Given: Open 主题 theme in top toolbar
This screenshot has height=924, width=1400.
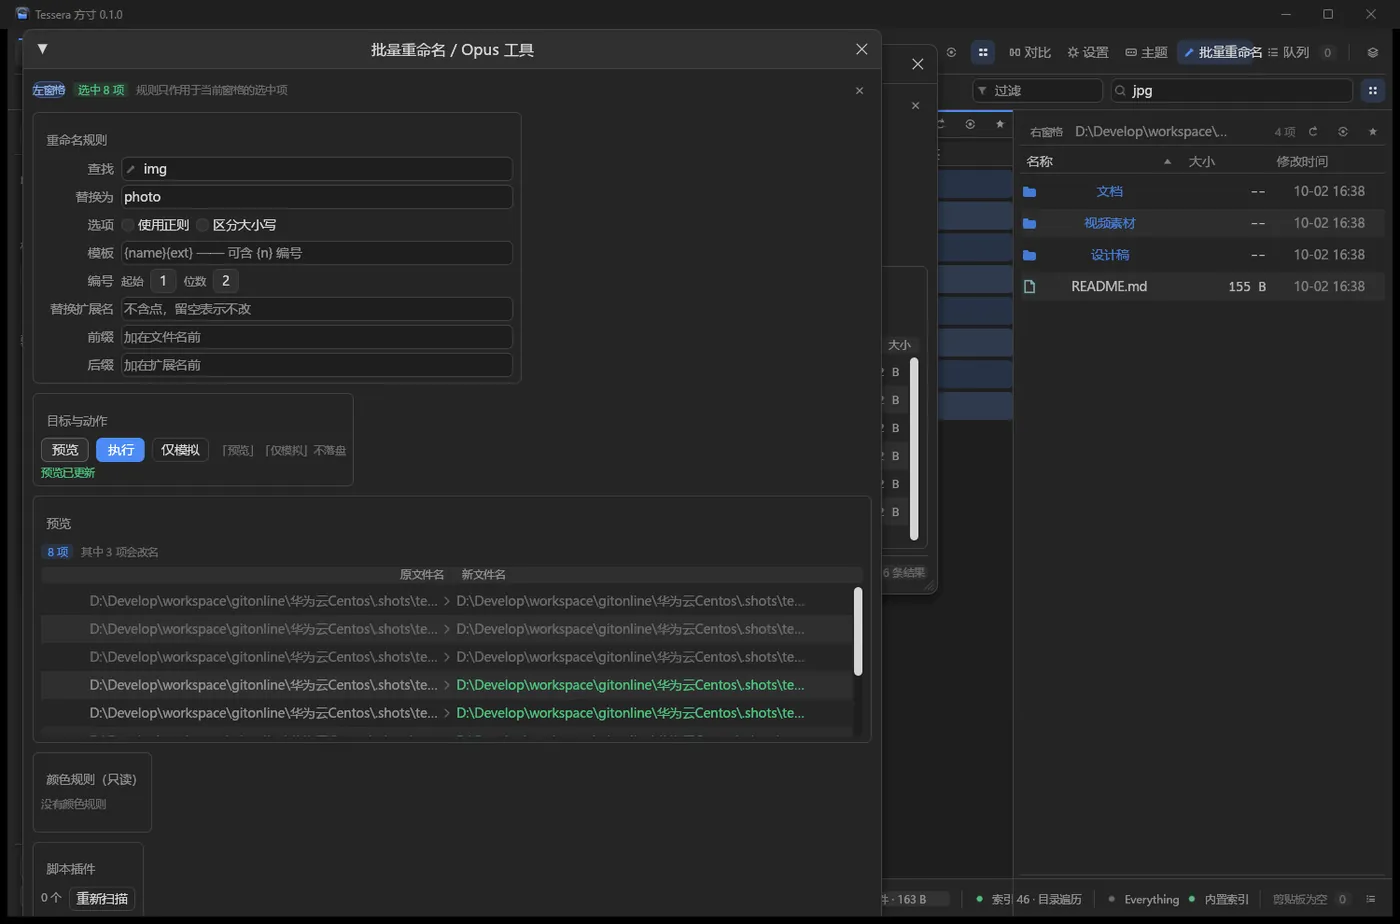Looking at the screenshot, I should [x=1146, y=52].
